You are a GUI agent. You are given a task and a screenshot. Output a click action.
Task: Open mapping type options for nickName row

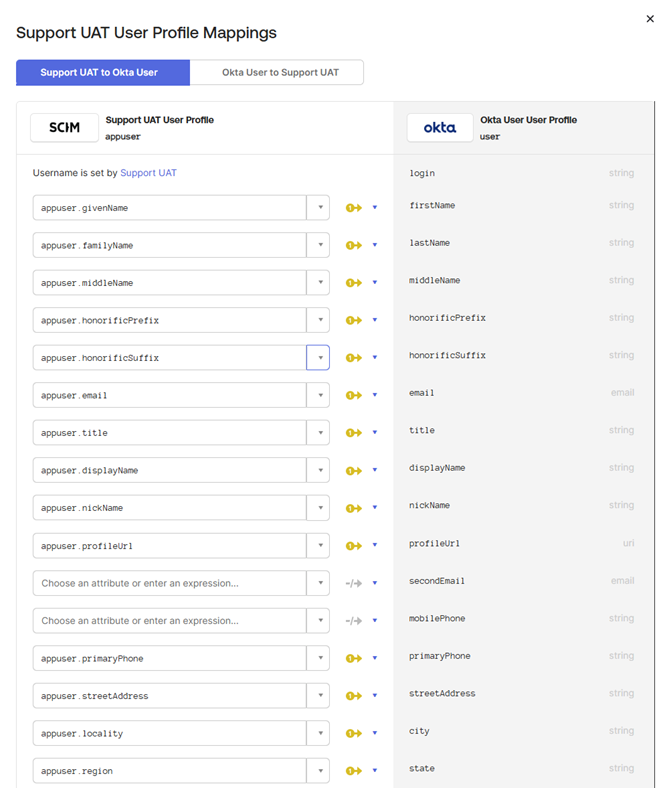coord(375,508)
